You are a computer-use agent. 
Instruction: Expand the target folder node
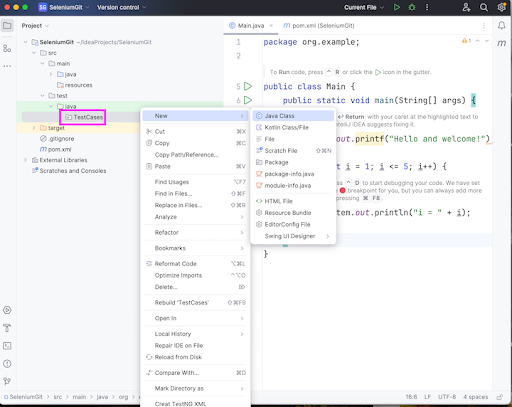click(x=34, y=128)
